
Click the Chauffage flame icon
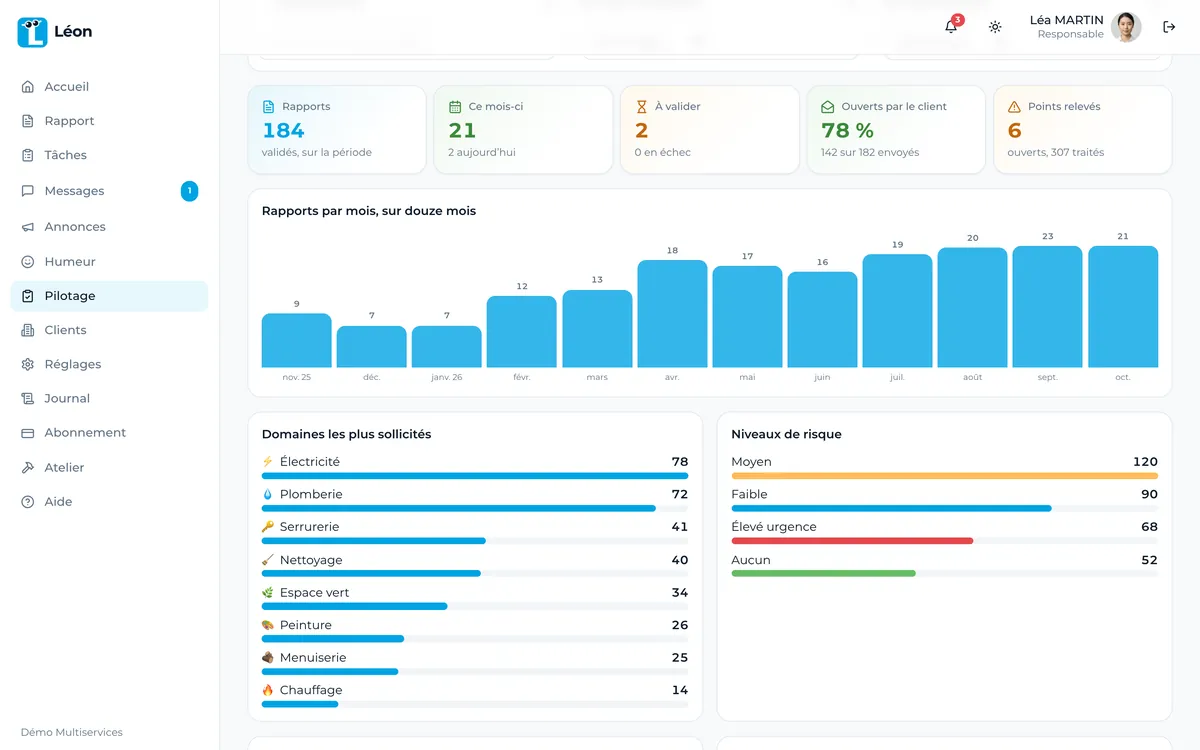tap(268, 690)
